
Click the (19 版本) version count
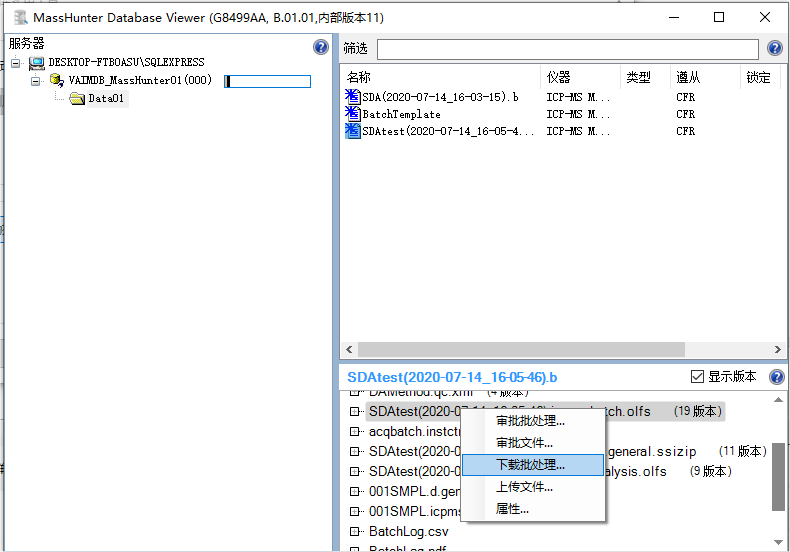click(x=697, y=411)
